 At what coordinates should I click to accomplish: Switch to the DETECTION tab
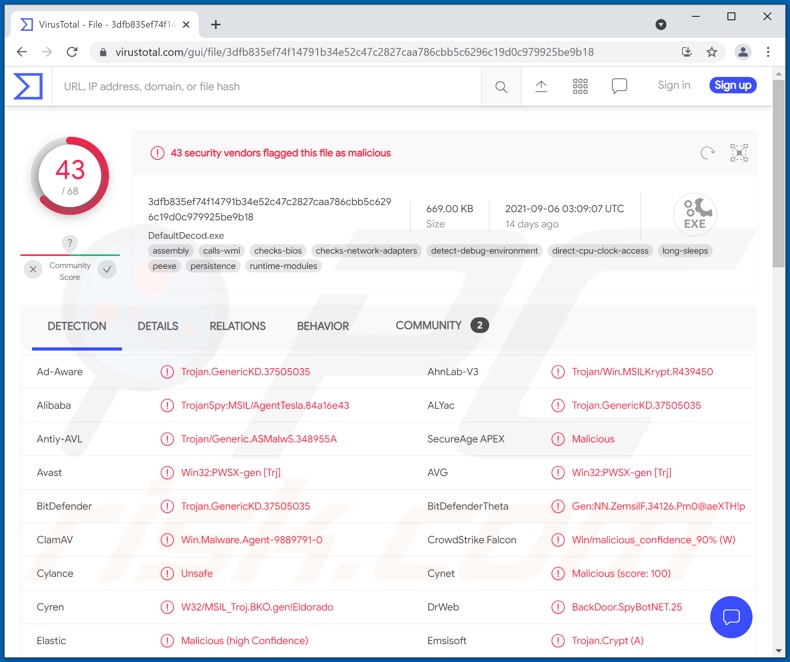tap(77, 326)
